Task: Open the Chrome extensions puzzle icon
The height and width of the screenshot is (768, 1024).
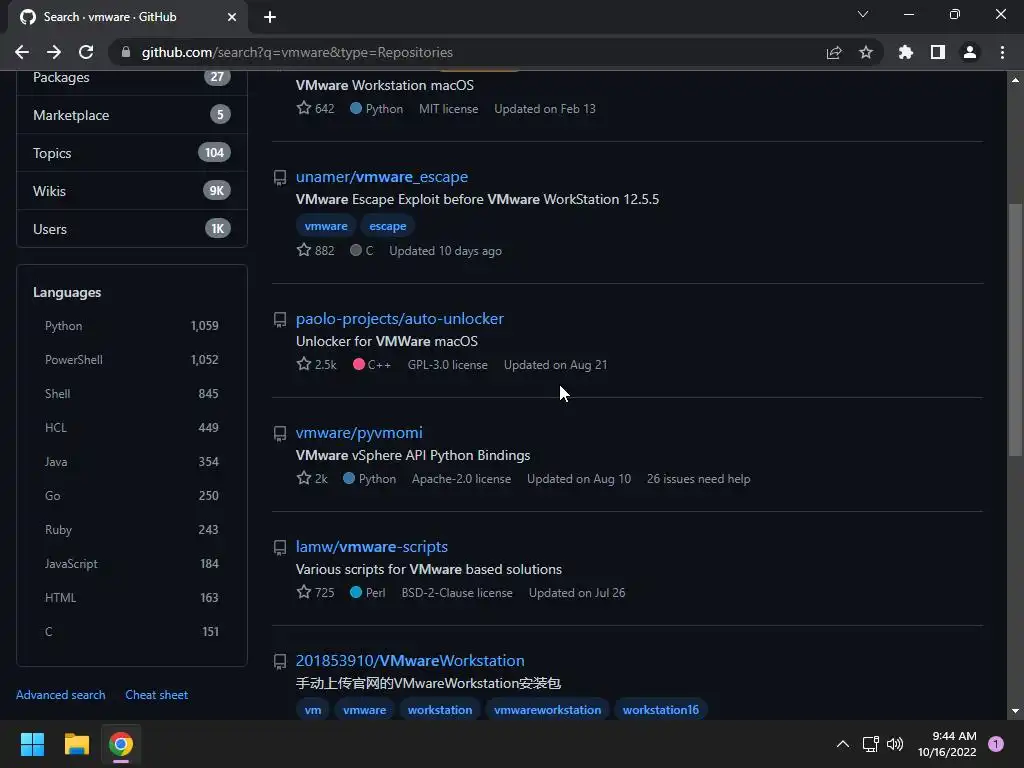Action: tap(906, 52)
